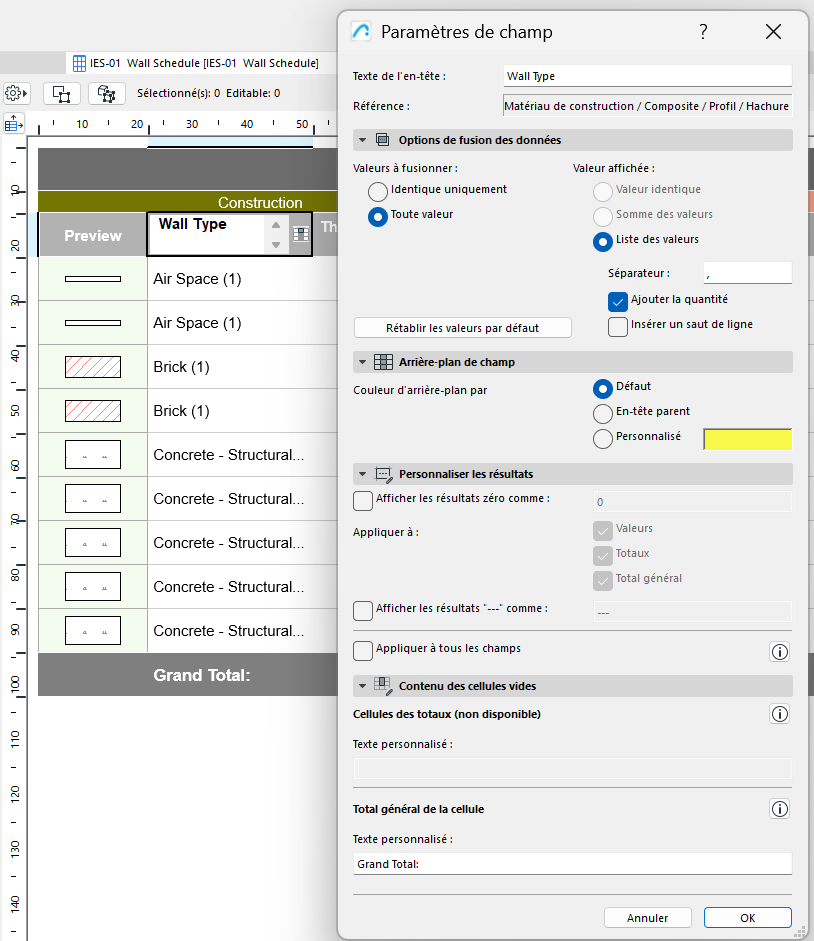Image resolution: width=814 pixels, height=941 pixels.
Task: Click the OK button
Action: coord(747,917)
